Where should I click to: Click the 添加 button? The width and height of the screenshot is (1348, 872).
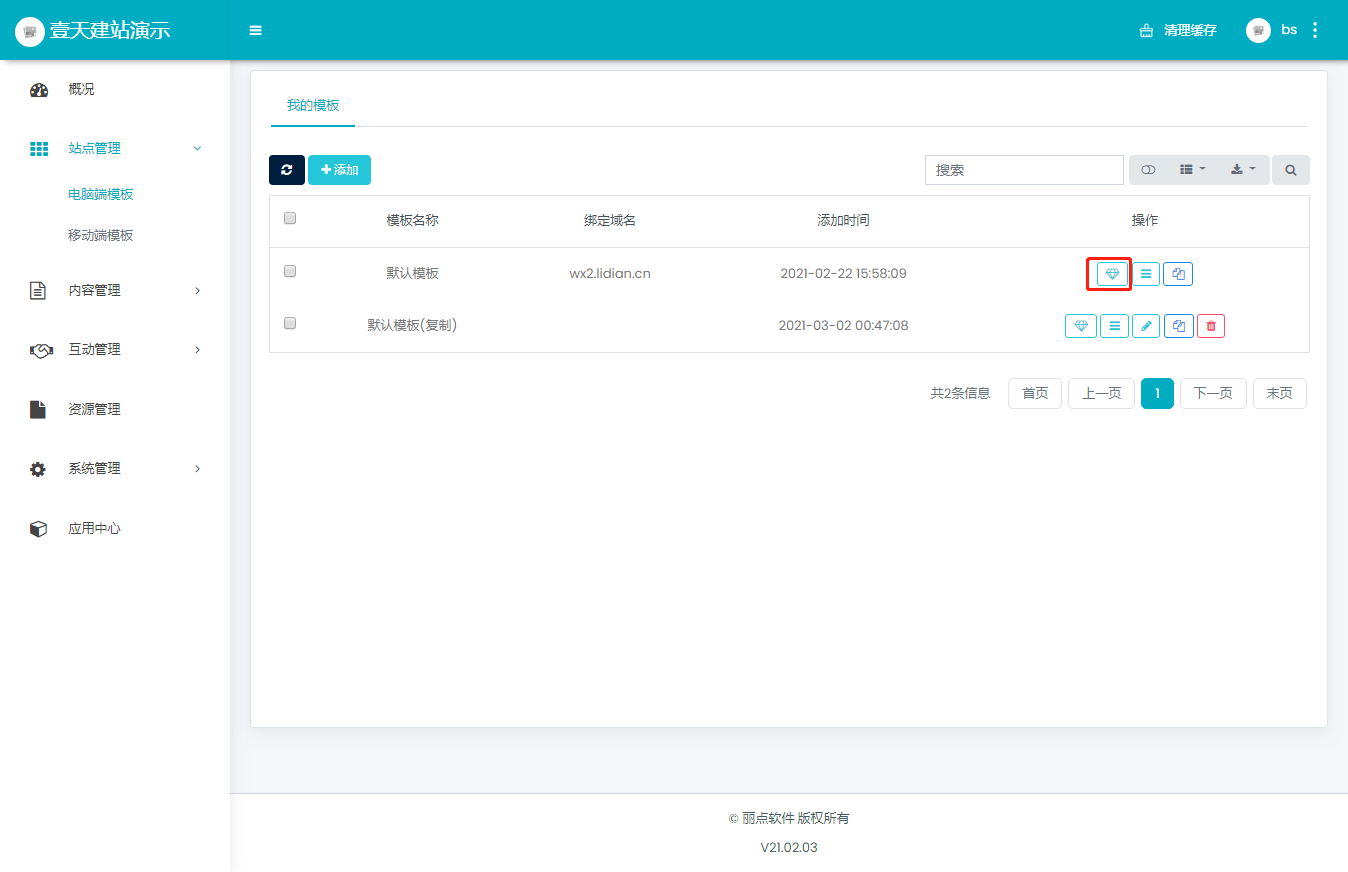pos(339,170)
